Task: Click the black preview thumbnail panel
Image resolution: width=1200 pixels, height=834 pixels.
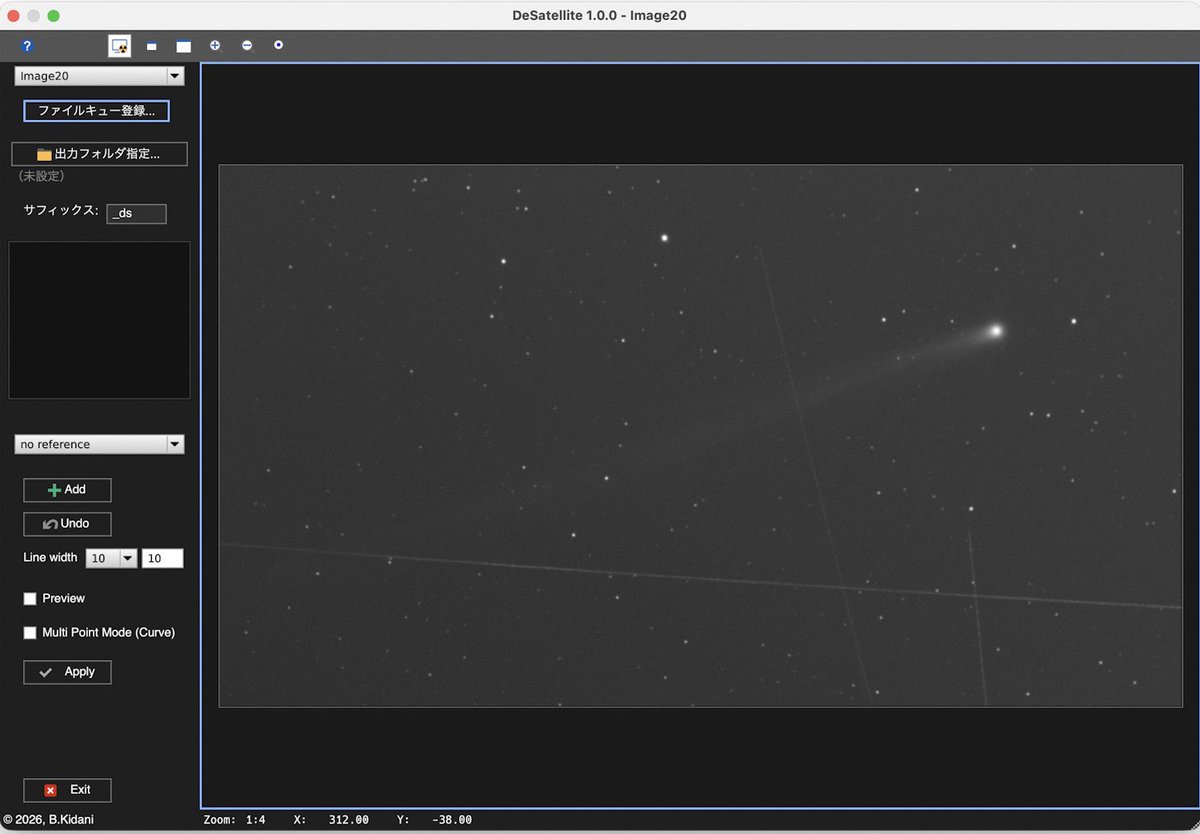Action: [99, 320]
